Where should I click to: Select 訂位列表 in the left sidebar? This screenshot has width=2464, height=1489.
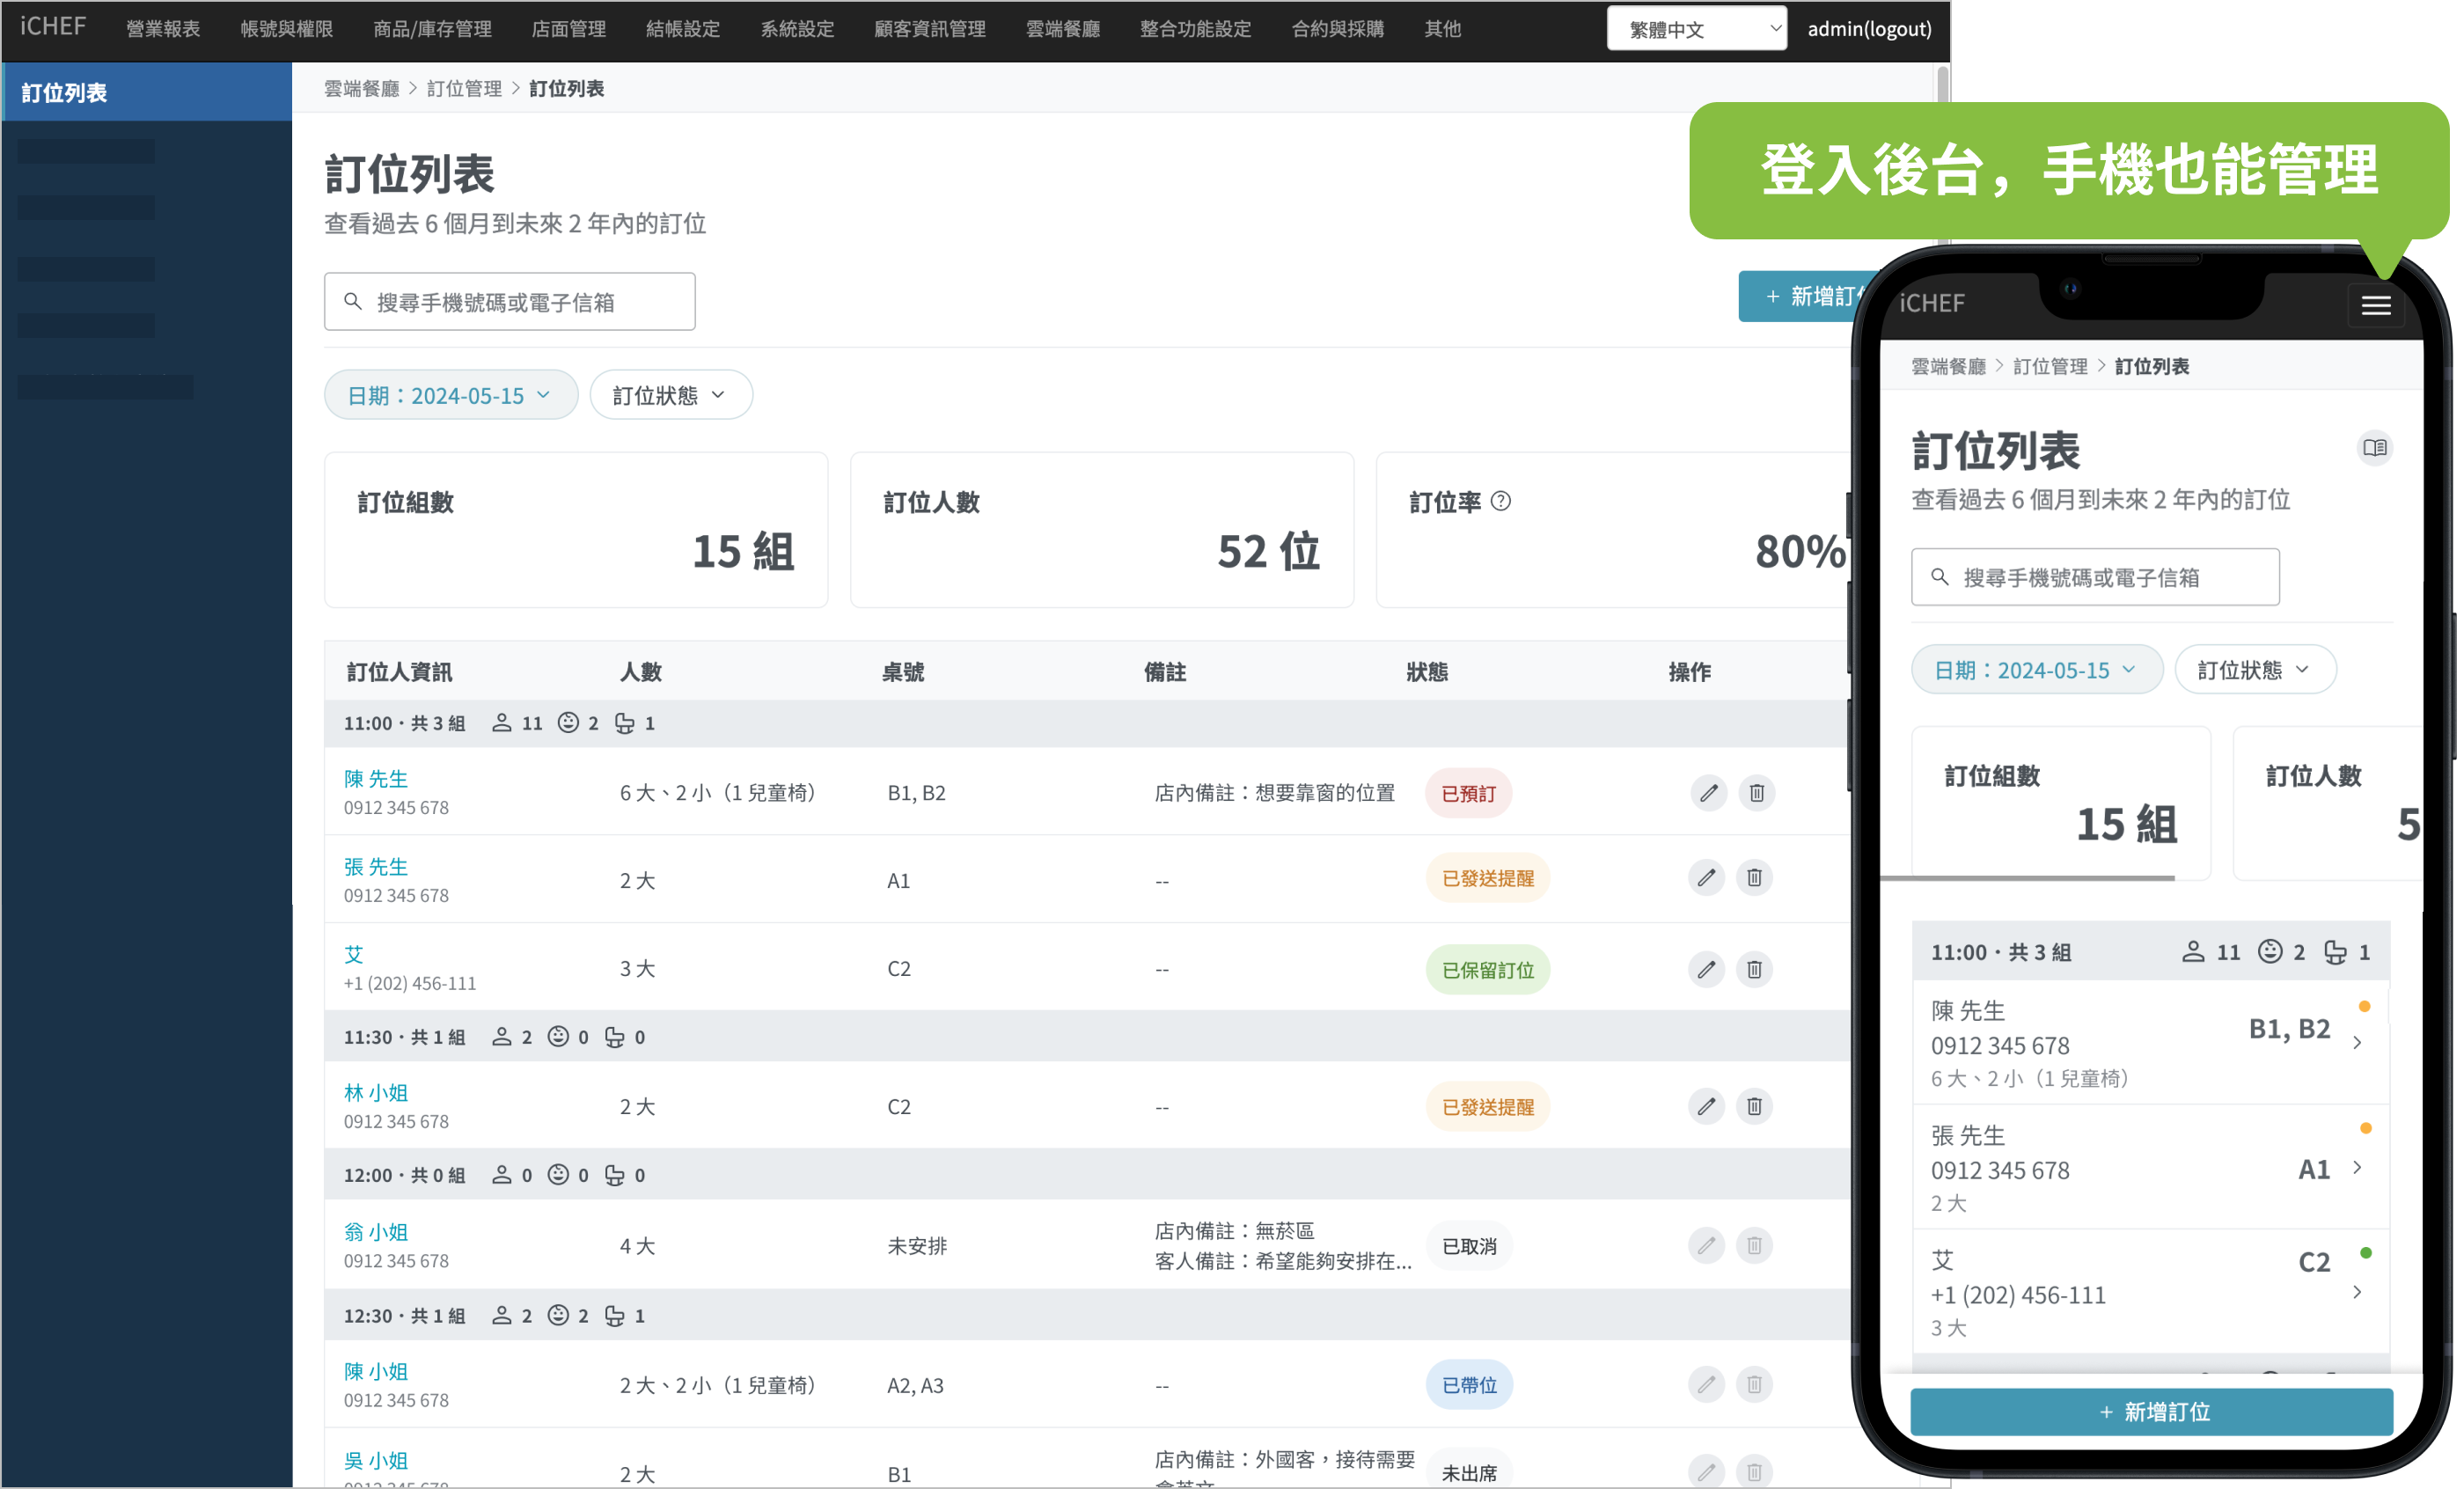[x=66, y=93]
